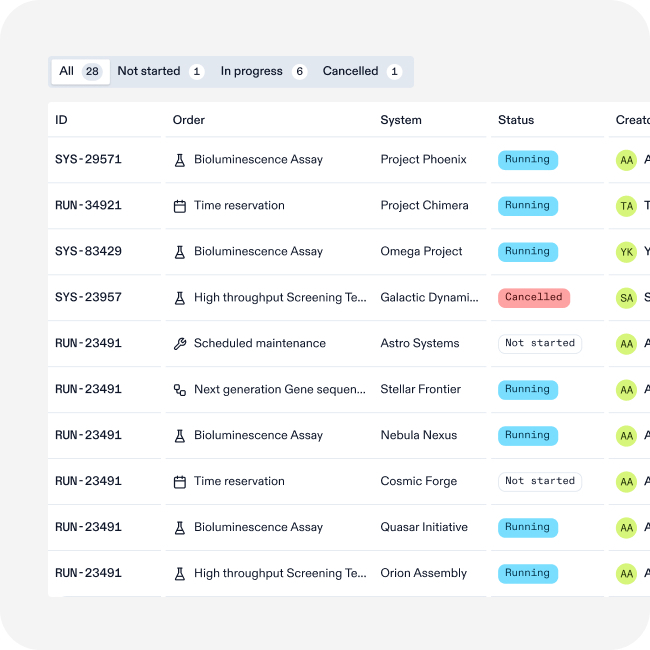Click wrench icon beside Scheduled maintenance
The height and width of the screenshot is (650, 650).
(180, 344)
